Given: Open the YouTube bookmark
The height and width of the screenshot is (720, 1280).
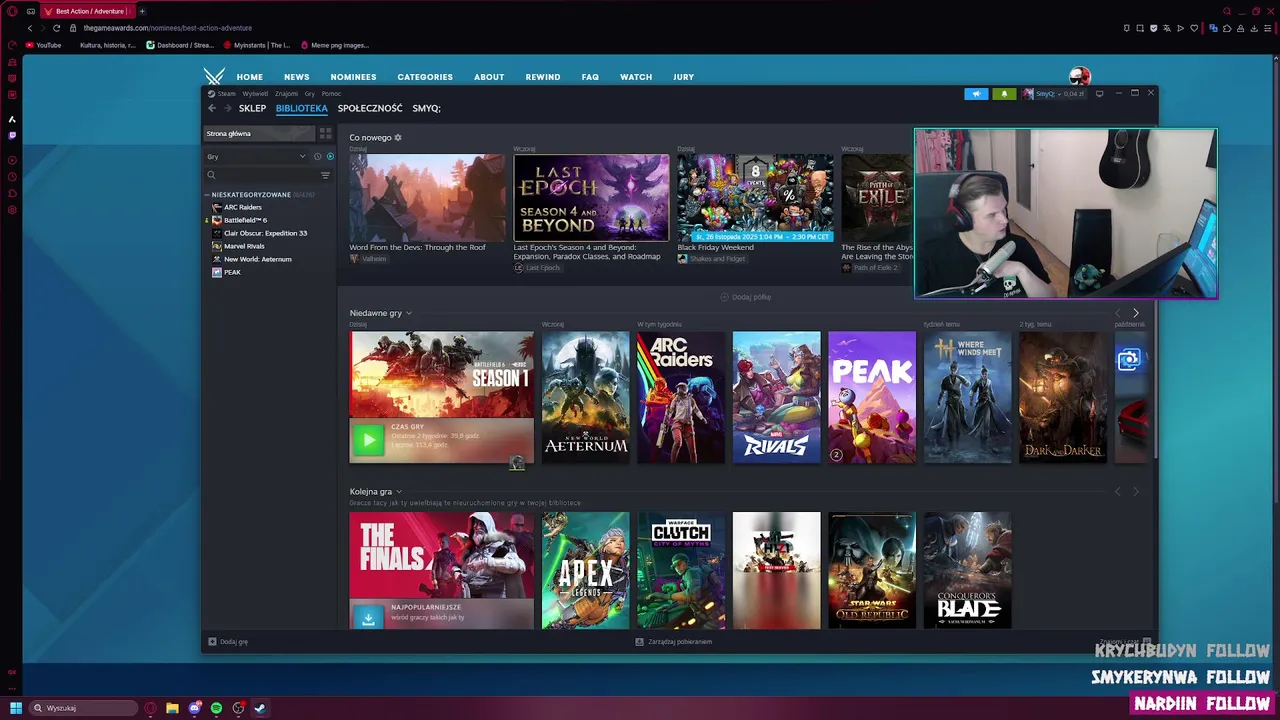Looking at the screenshot, I should 43,45.
